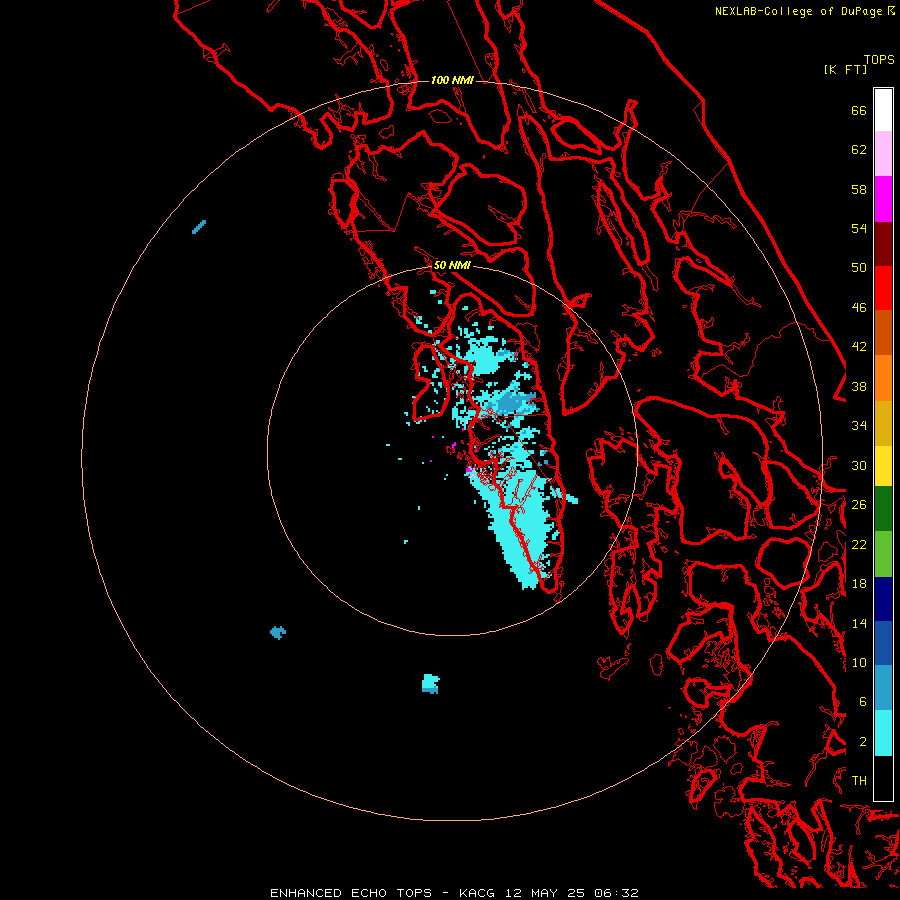Click the legend value 22

859,544
